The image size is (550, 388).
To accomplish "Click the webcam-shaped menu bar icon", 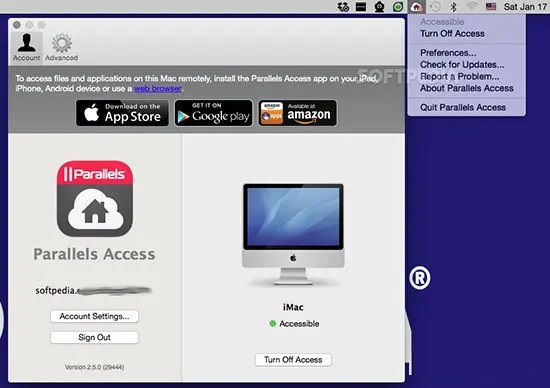I will (379, 7).
